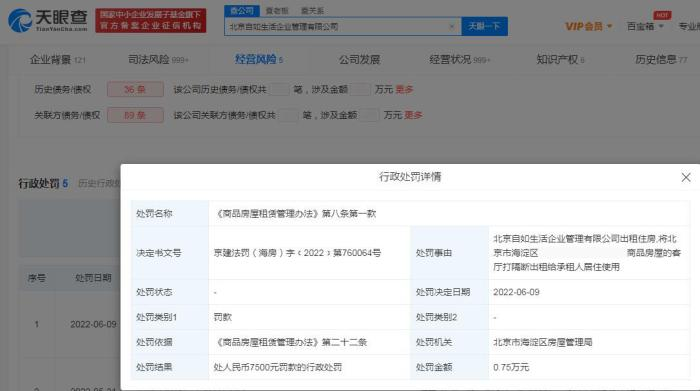Click the 天眼一下 search button
This screenshot has height=391, width=700.
(x=484, y=26)
